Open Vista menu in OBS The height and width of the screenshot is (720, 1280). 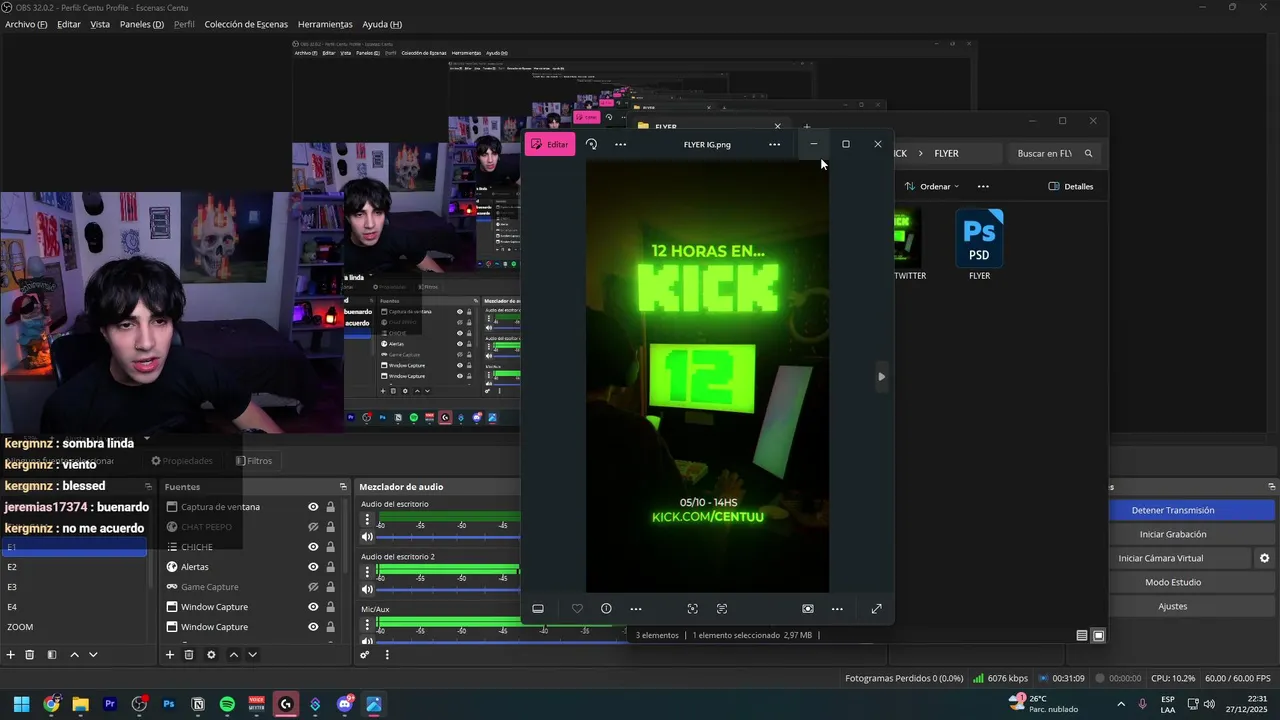pos(100,24)
